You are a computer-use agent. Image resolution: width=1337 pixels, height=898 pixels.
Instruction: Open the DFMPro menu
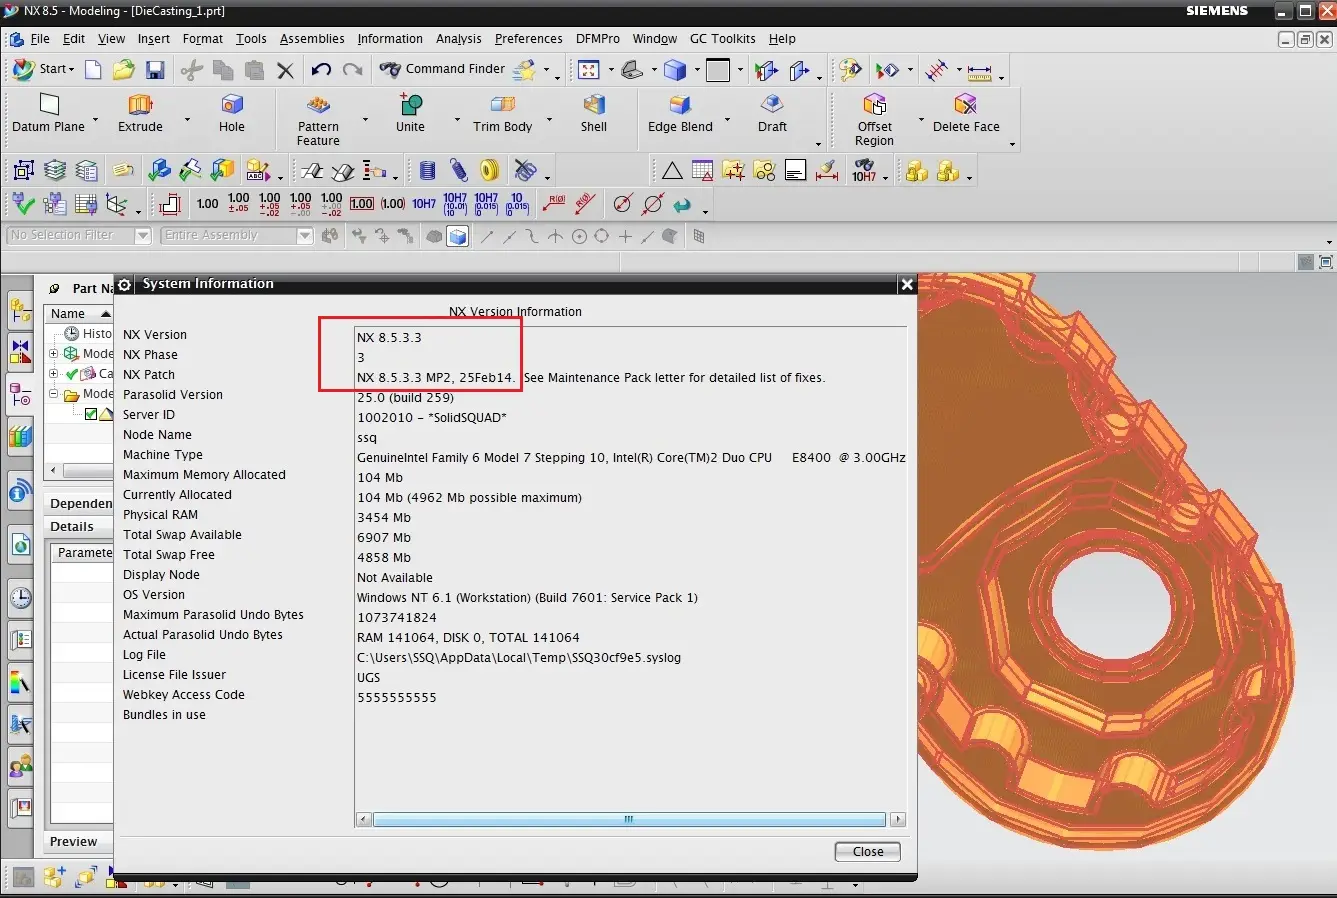598,39
